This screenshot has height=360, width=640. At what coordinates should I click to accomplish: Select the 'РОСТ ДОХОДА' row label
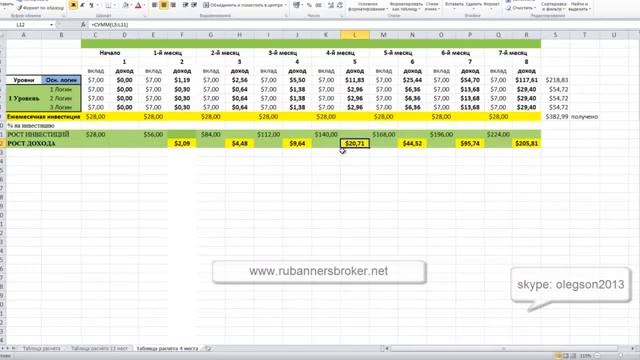[31, 143]
